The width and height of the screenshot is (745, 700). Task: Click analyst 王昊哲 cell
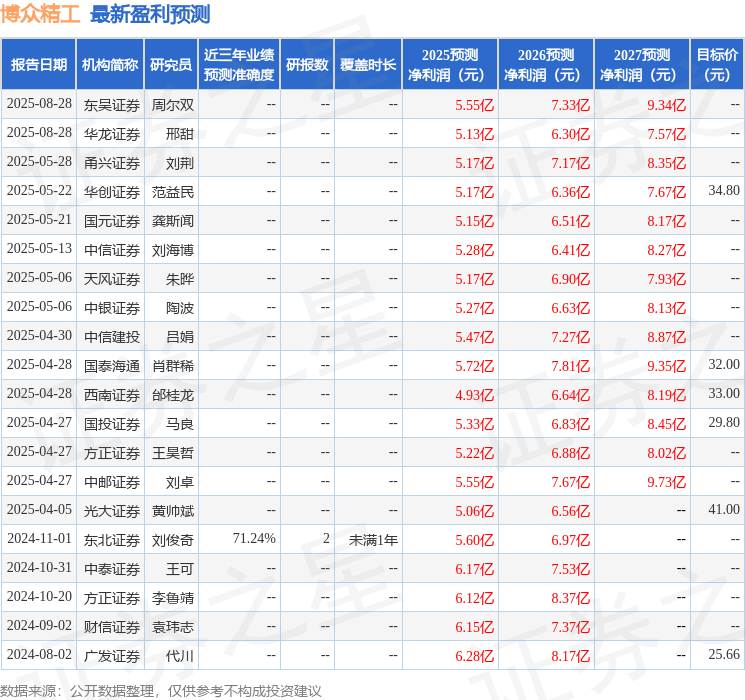(x=172, y=453)
